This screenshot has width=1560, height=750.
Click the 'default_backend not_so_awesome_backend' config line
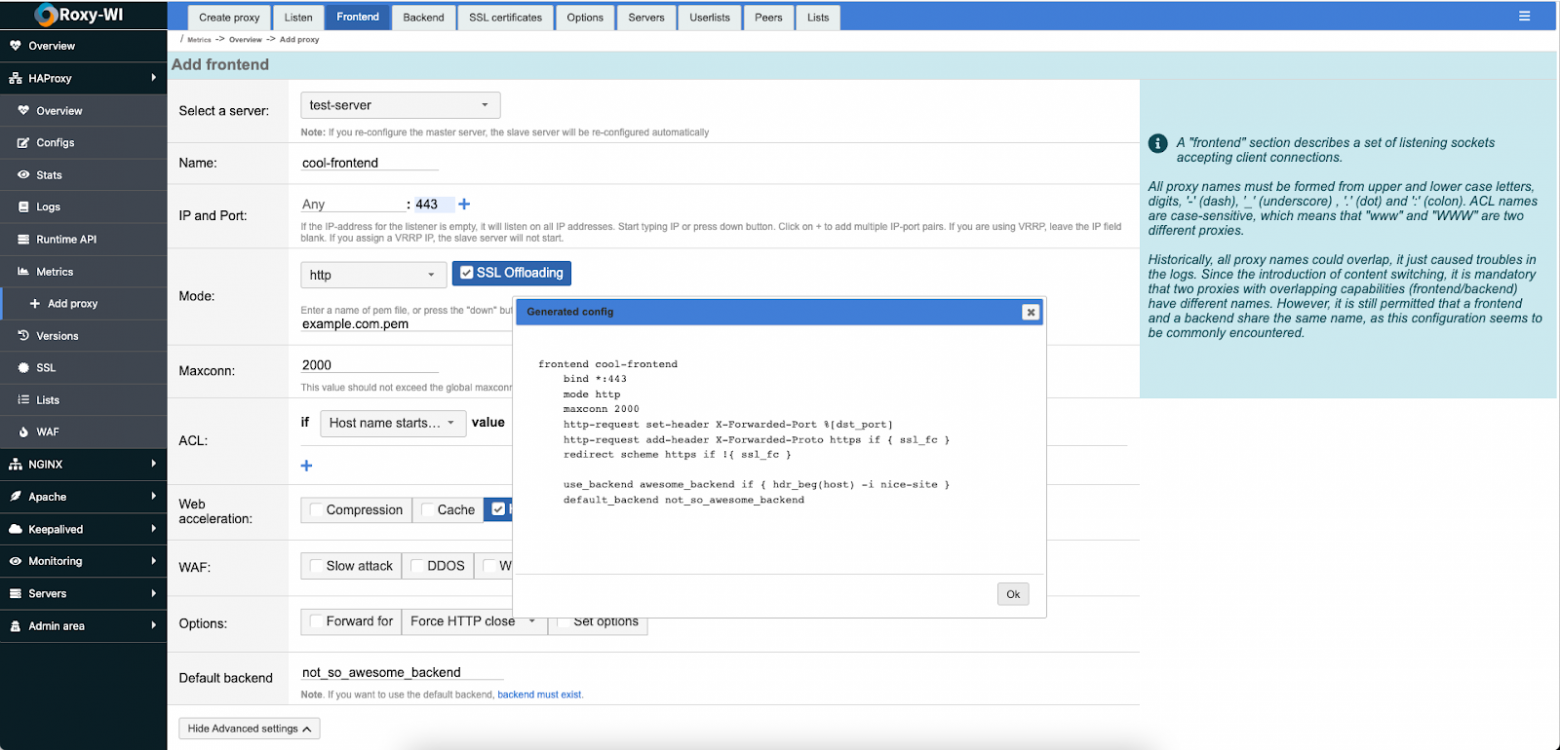tap(683, 500)
